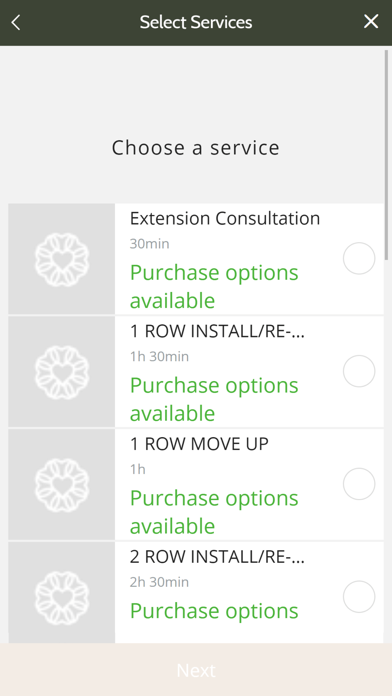View purchase options for 1 ROW MOVE UP
Image resolution: width=392 pixels, height=696 pixels.
pyautogui.click(x=214, y=512)
